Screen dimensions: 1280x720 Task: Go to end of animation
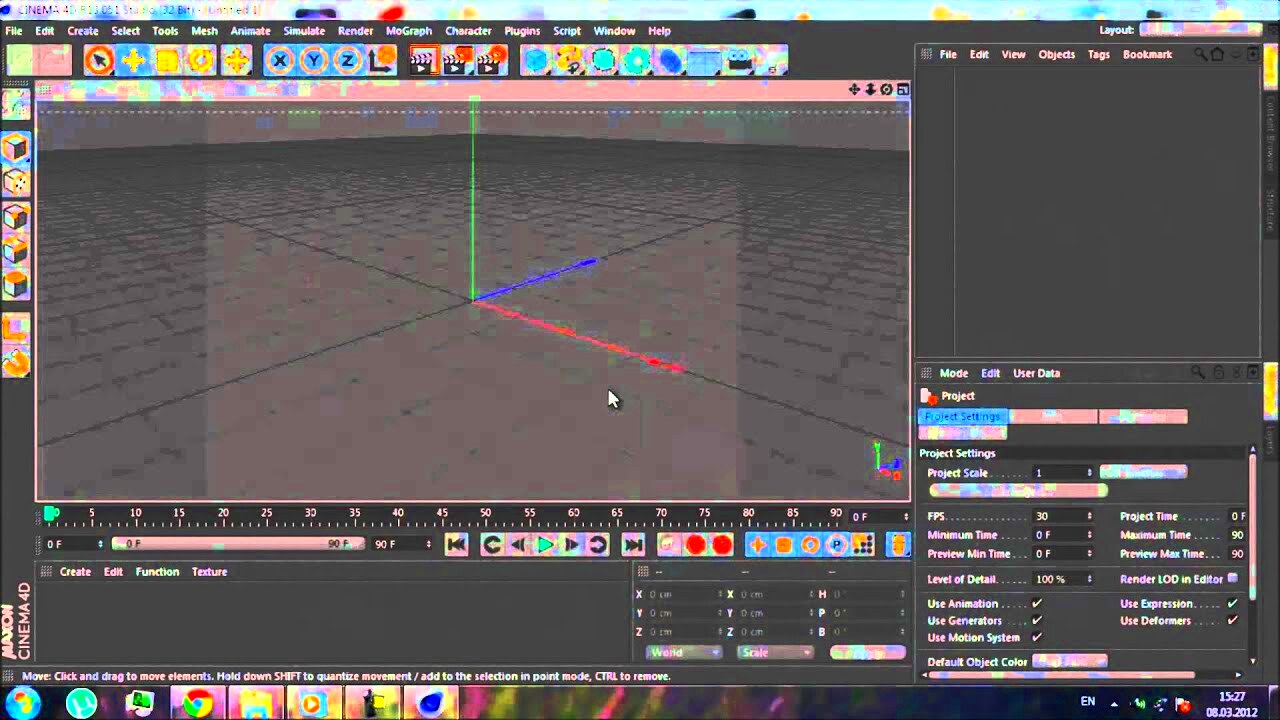pos(633,544)
